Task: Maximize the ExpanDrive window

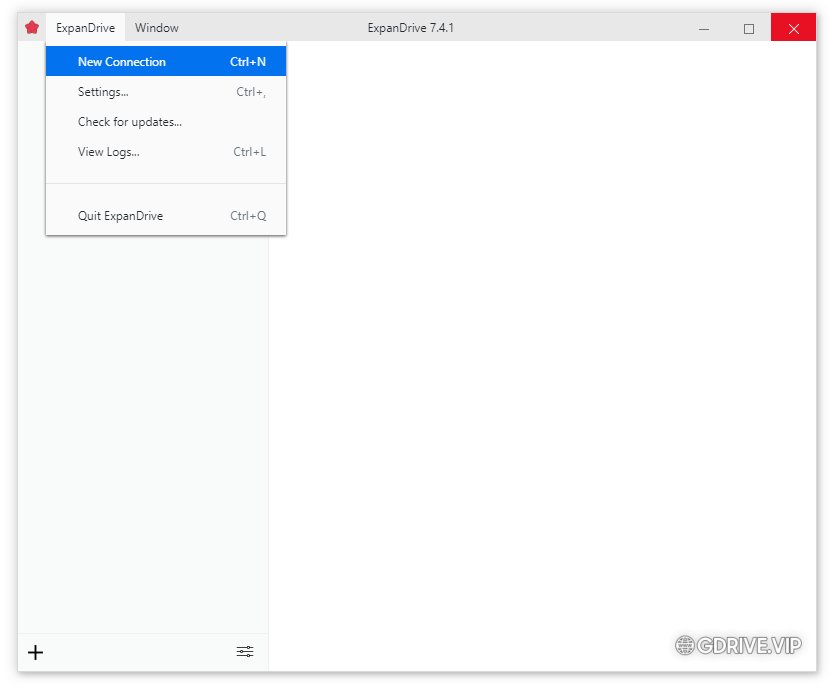Action: (749, 28)
